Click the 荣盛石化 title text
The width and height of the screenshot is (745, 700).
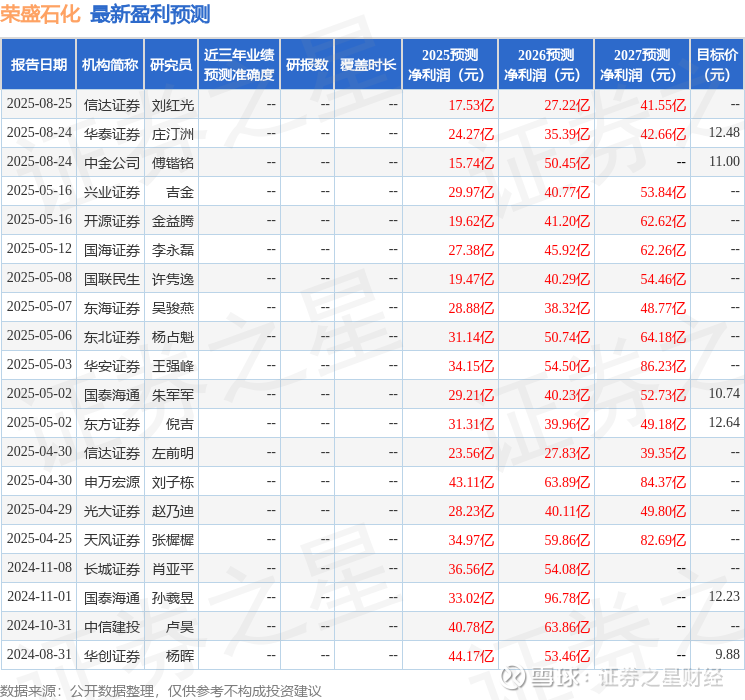click(x=40, y=14)
